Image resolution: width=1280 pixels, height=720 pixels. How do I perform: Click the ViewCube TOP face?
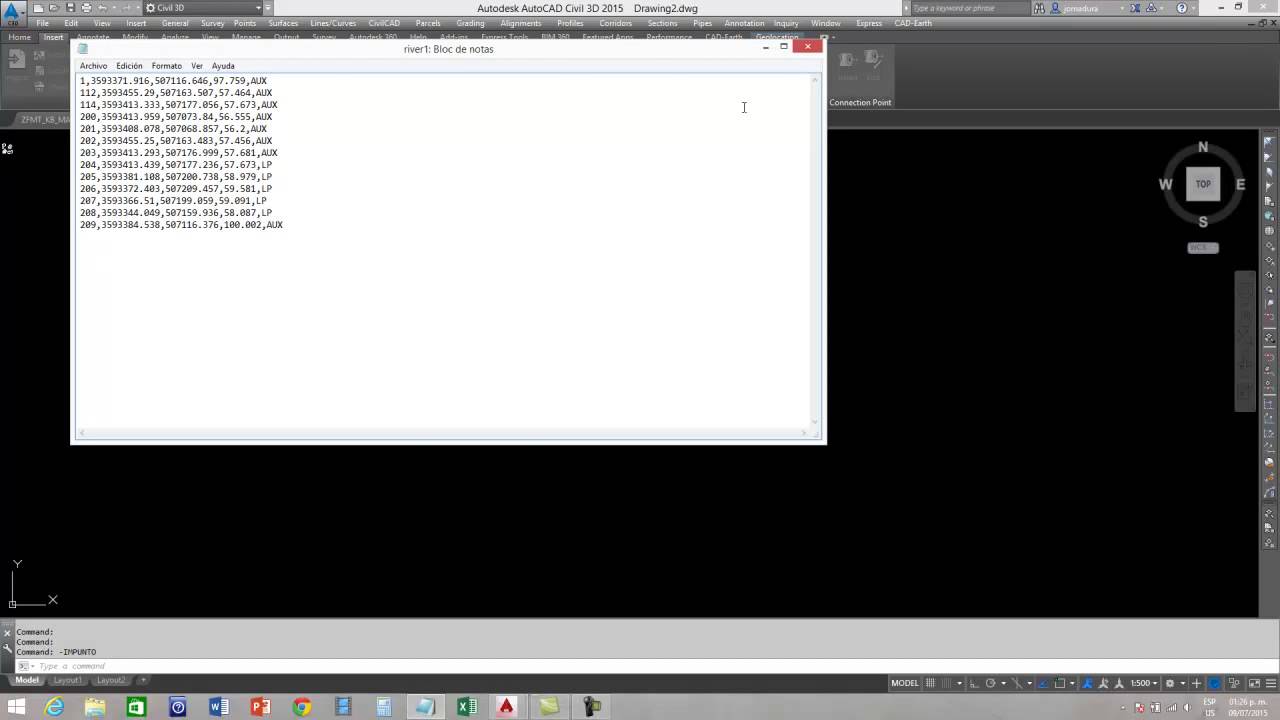pos(1203,184)
